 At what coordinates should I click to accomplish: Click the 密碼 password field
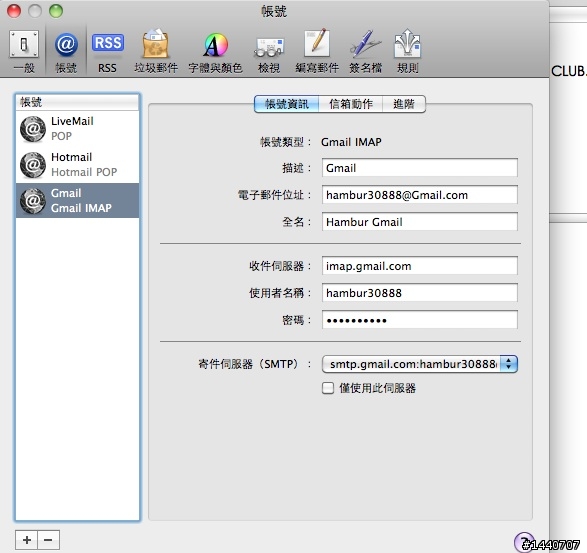click(x=420, y=320)
